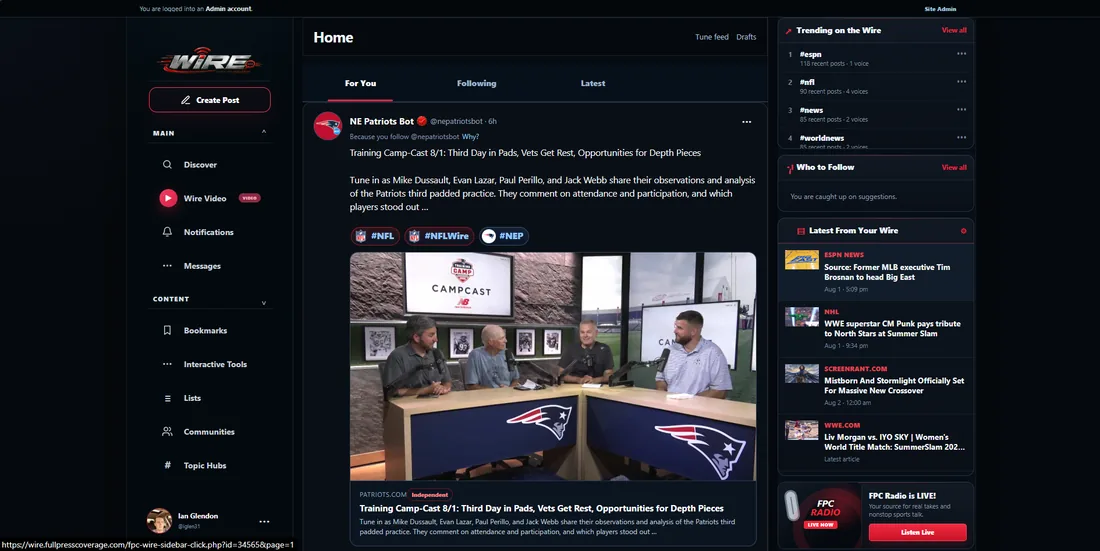Open Drafts link
Image resolution: width=1100 pixels, height=551 pixels.
746,37
